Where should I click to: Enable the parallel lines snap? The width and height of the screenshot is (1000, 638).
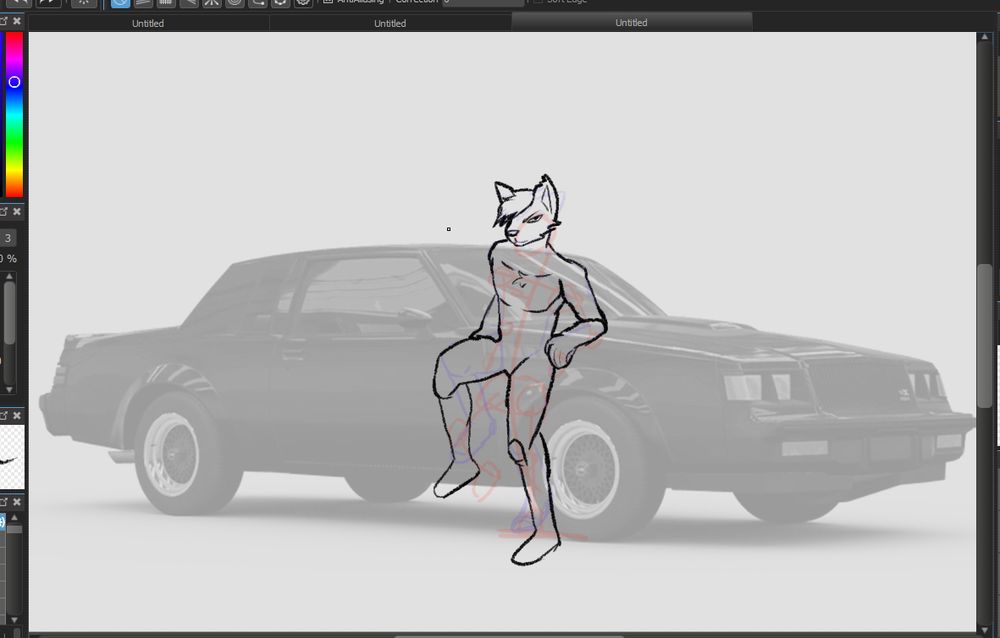click(143, 2)
